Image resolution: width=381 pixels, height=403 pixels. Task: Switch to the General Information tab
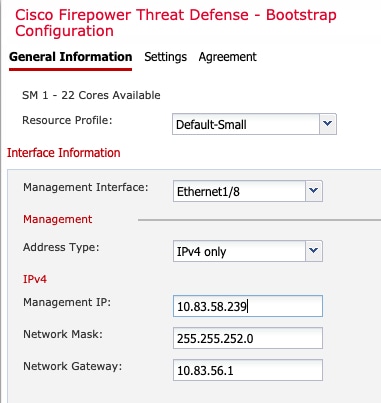[x=71, y=57]
